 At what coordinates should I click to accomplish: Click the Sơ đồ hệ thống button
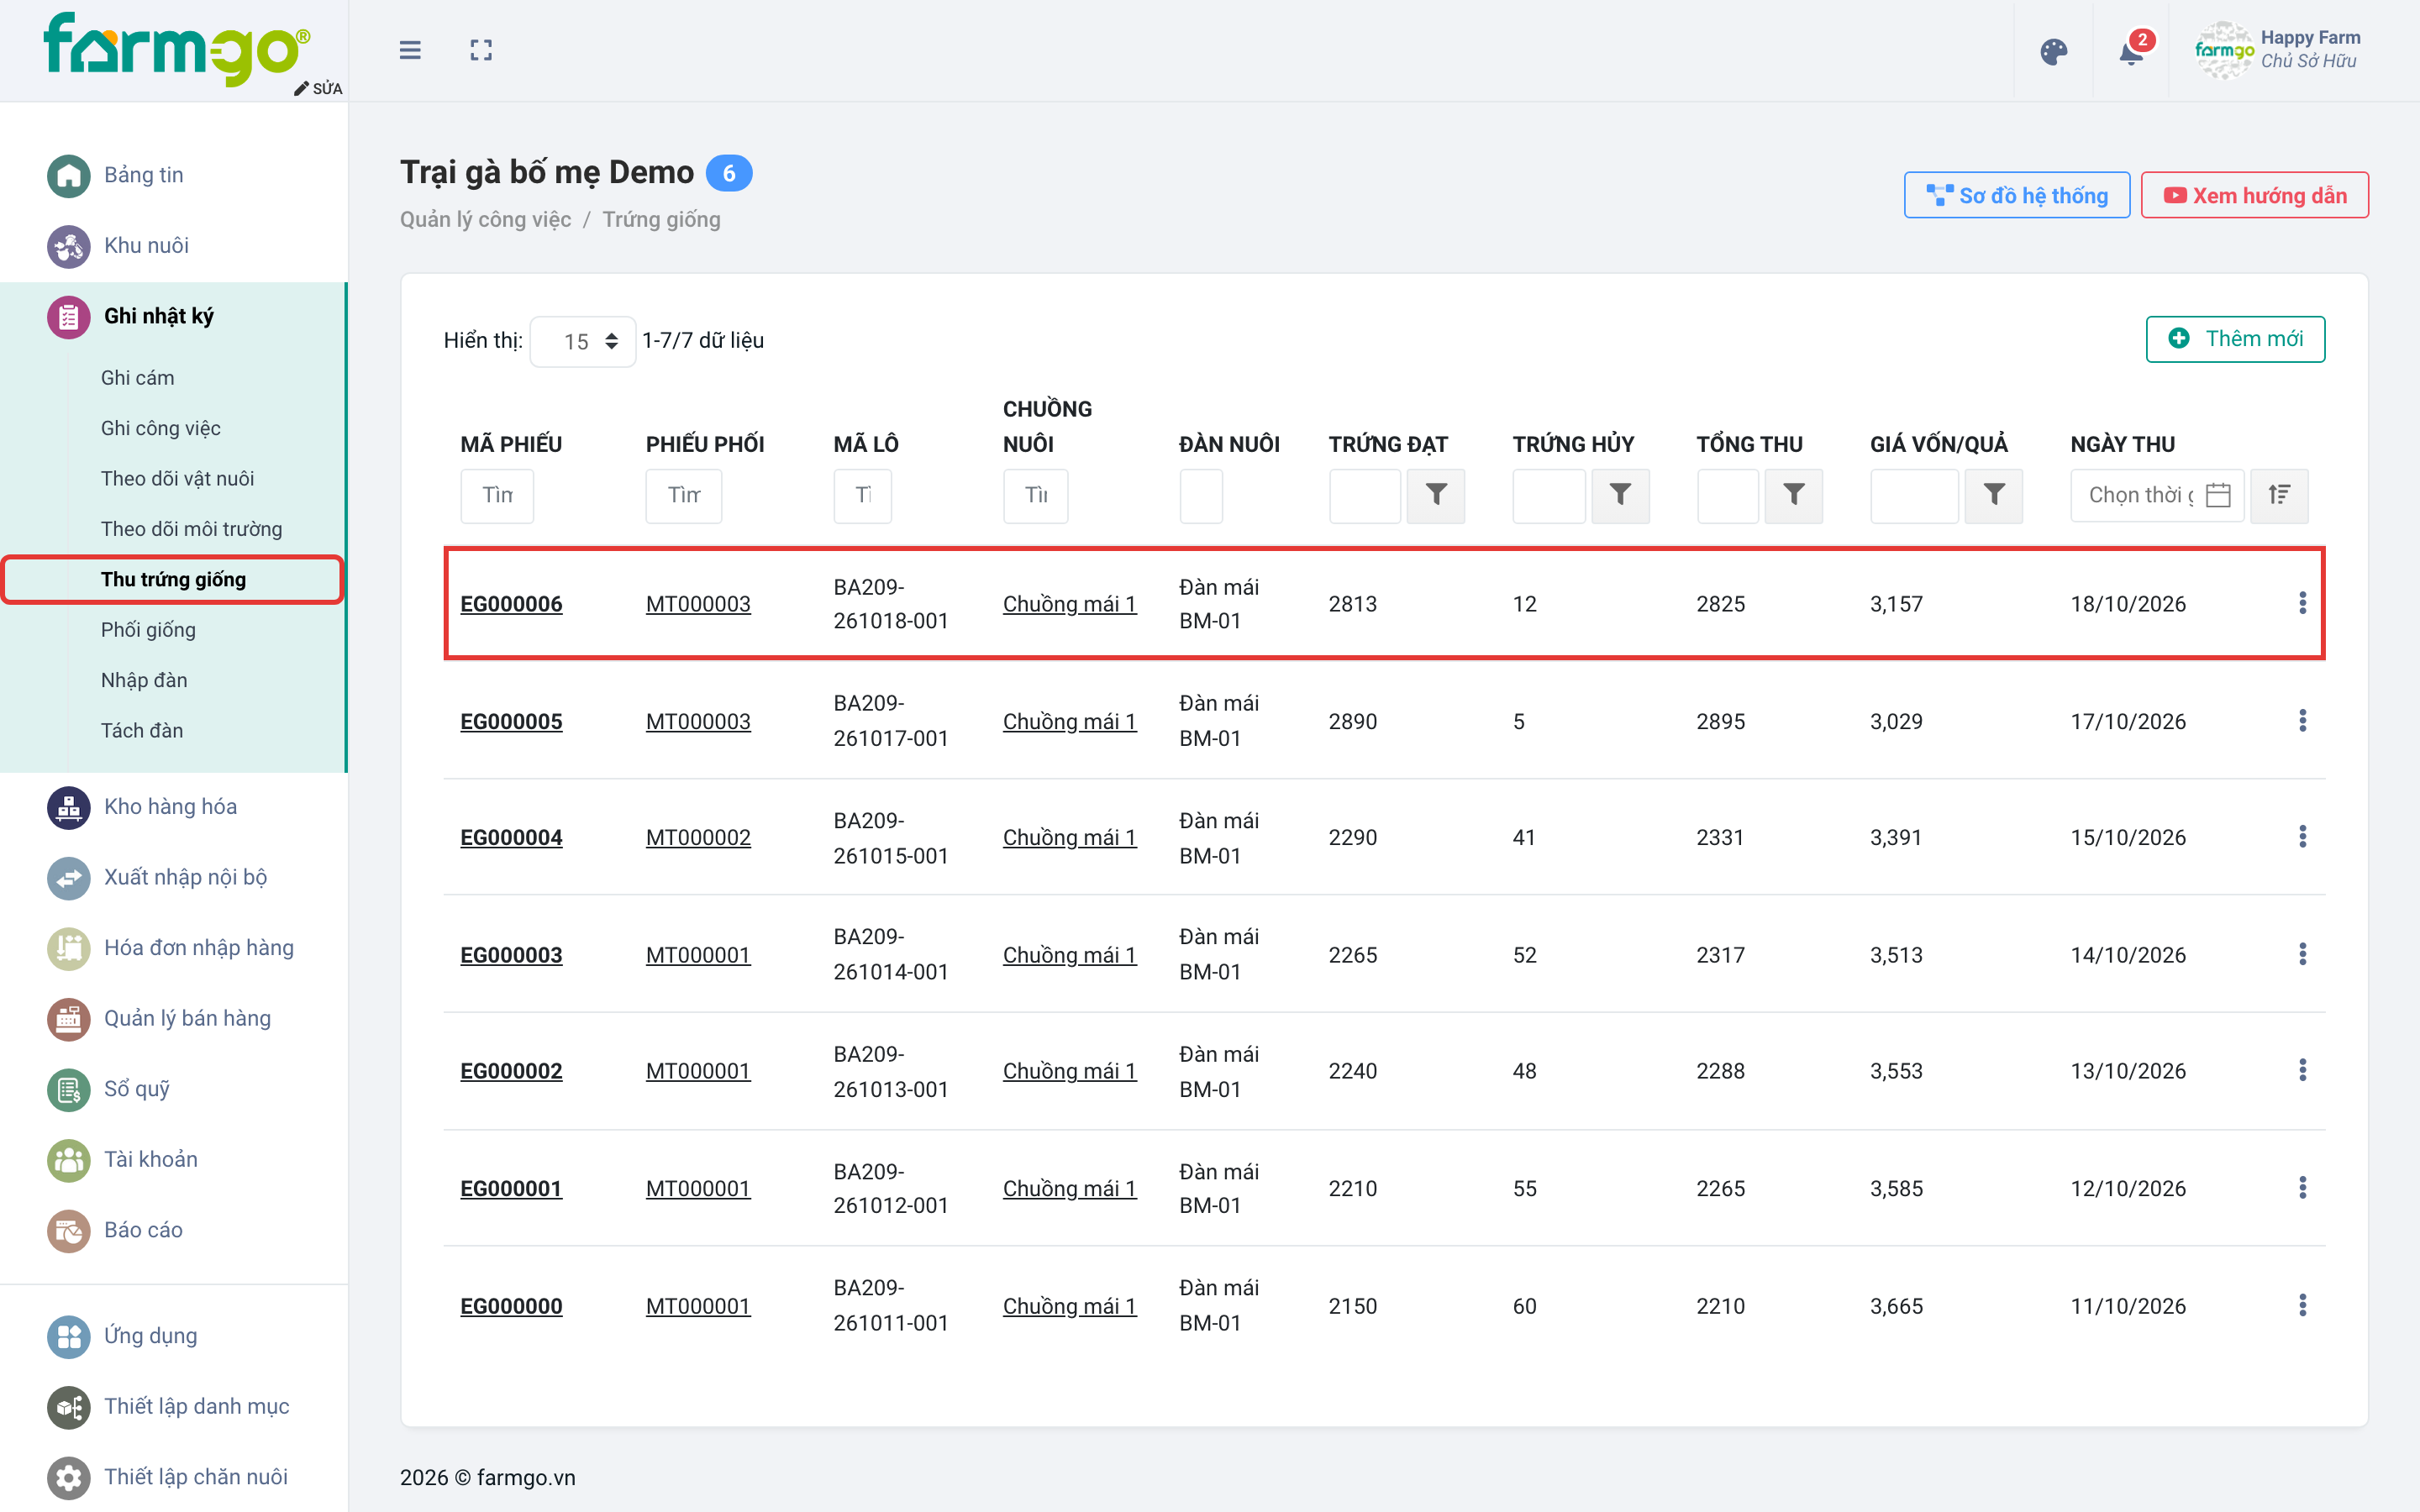pyautogui.click(x=2016, y=195)
